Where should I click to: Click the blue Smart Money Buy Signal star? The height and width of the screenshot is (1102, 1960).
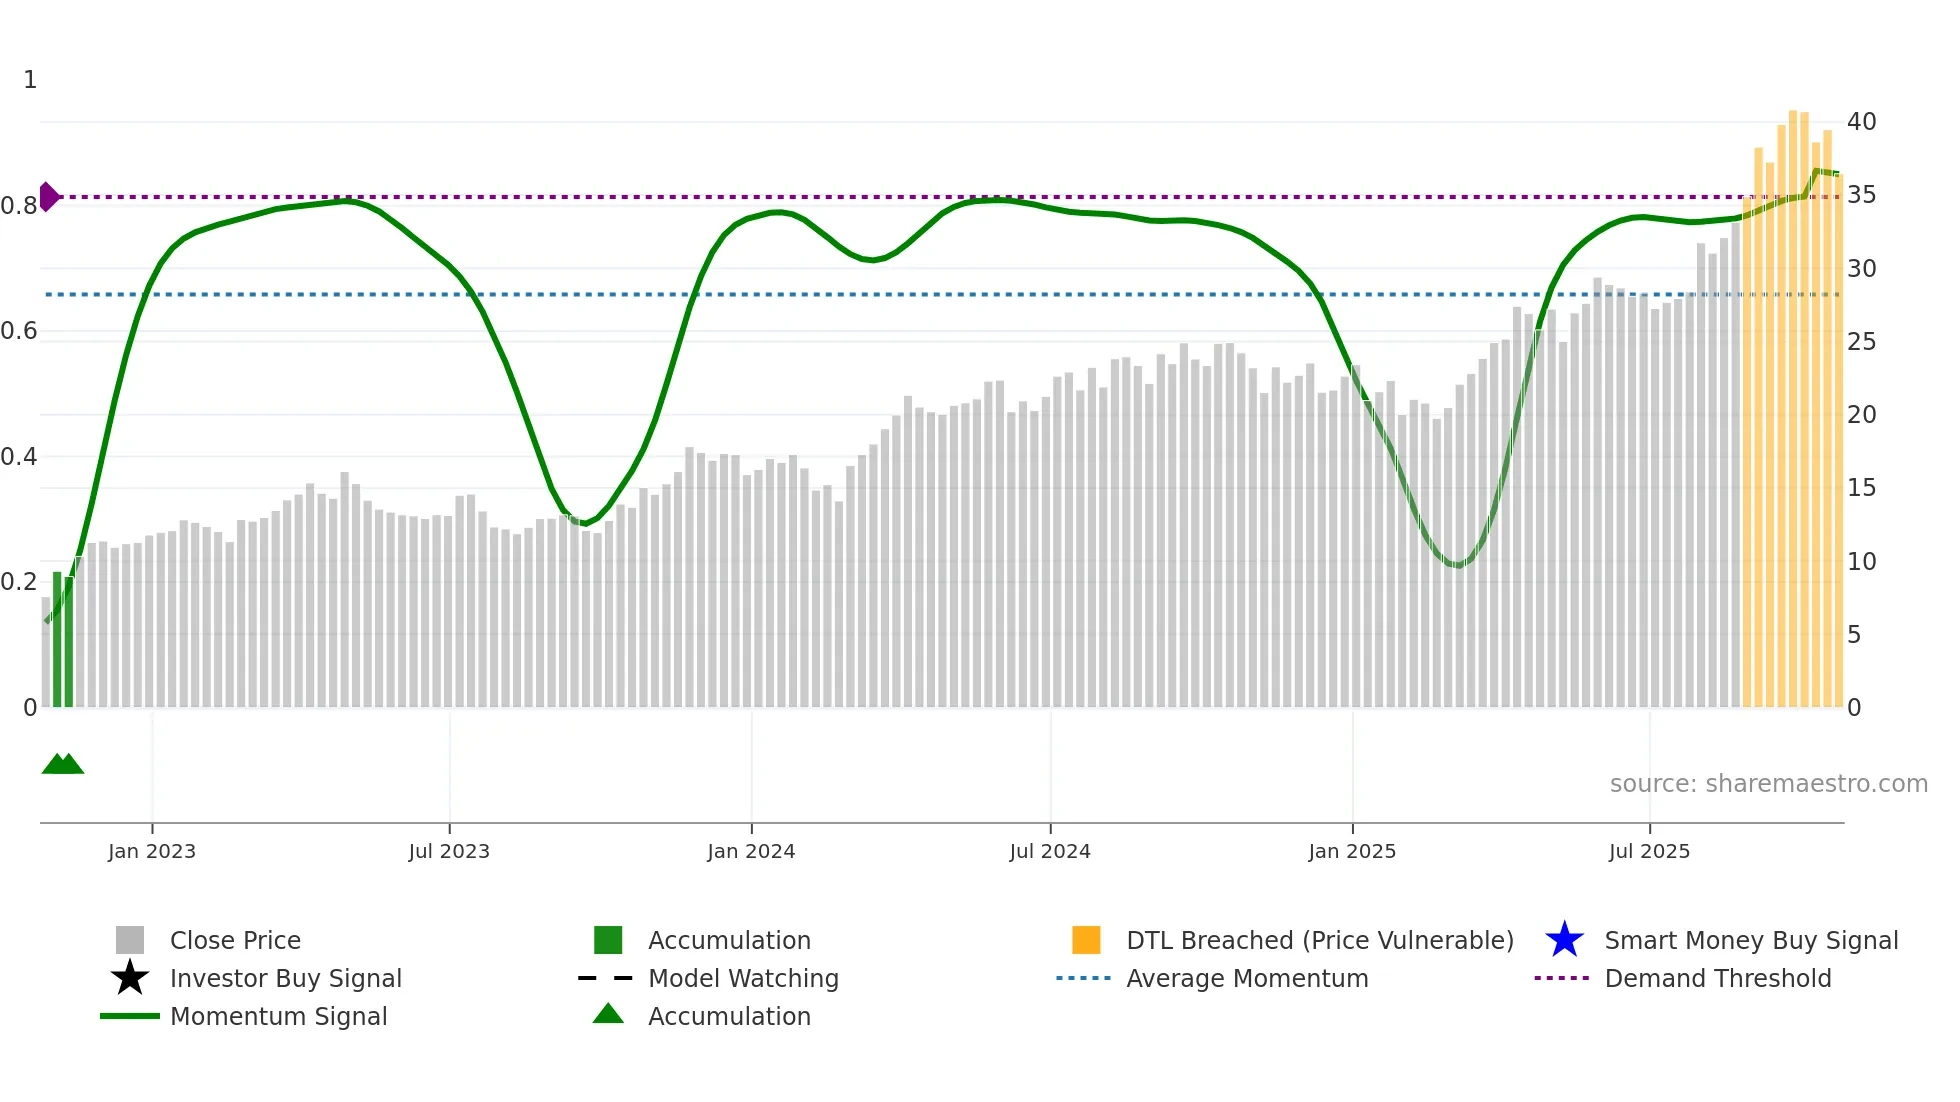(1564, 940)
